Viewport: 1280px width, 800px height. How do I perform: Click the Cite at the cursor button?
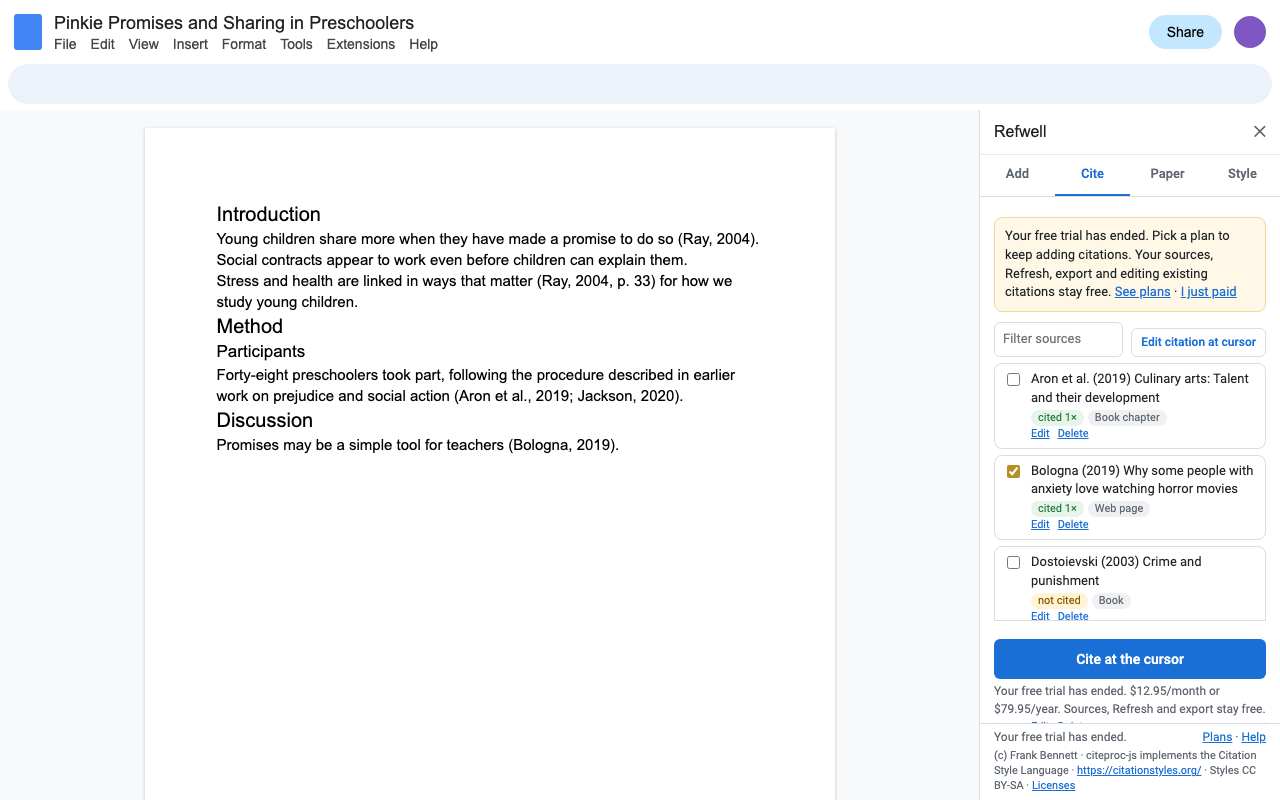click(1130, 659)
